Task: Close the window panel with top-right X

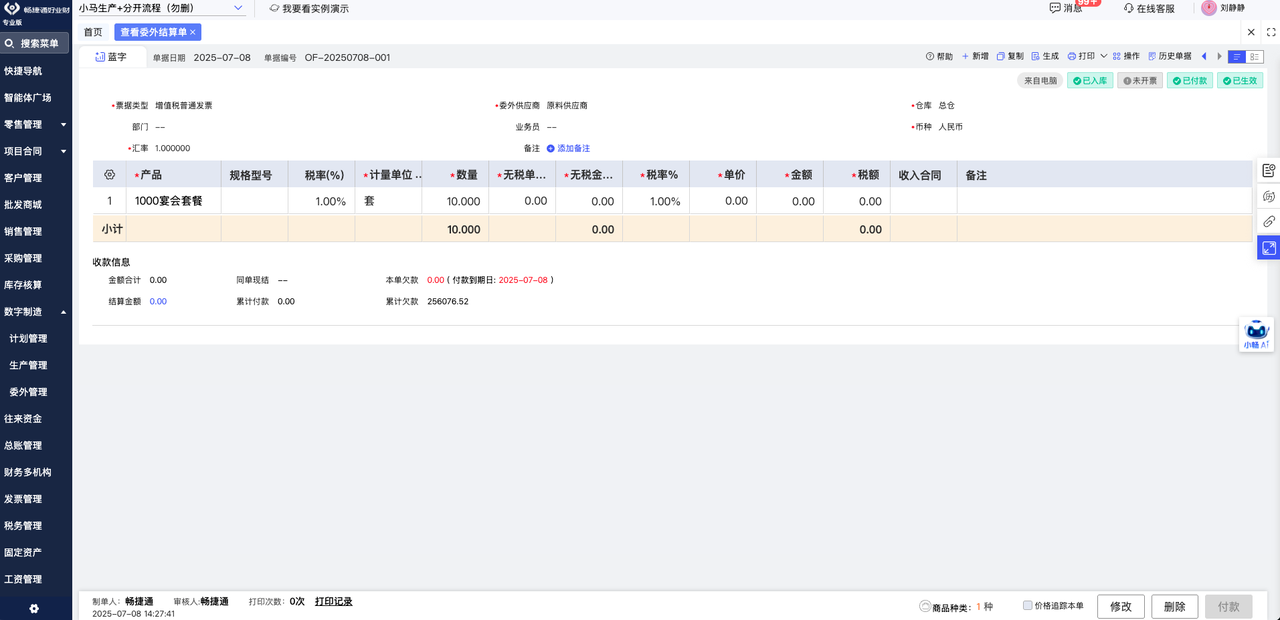Action: pos(1251,32)
